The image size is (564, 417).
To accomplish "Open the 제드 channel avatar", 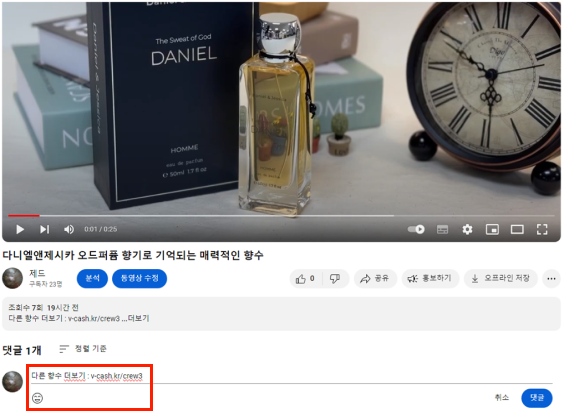I will (13, 278).
